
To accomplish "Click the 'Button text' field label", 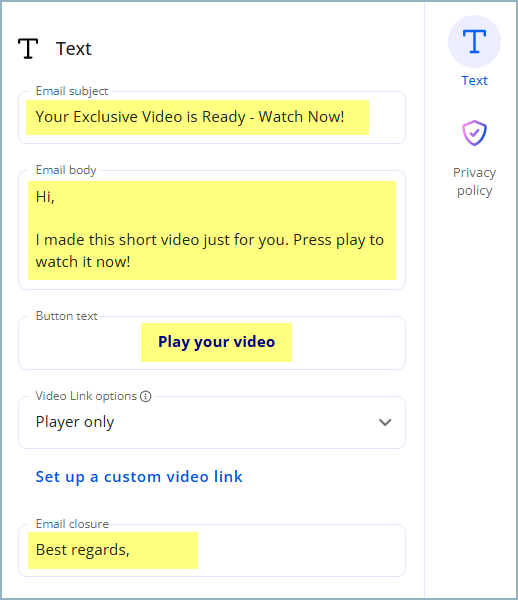I will [67, 316].
